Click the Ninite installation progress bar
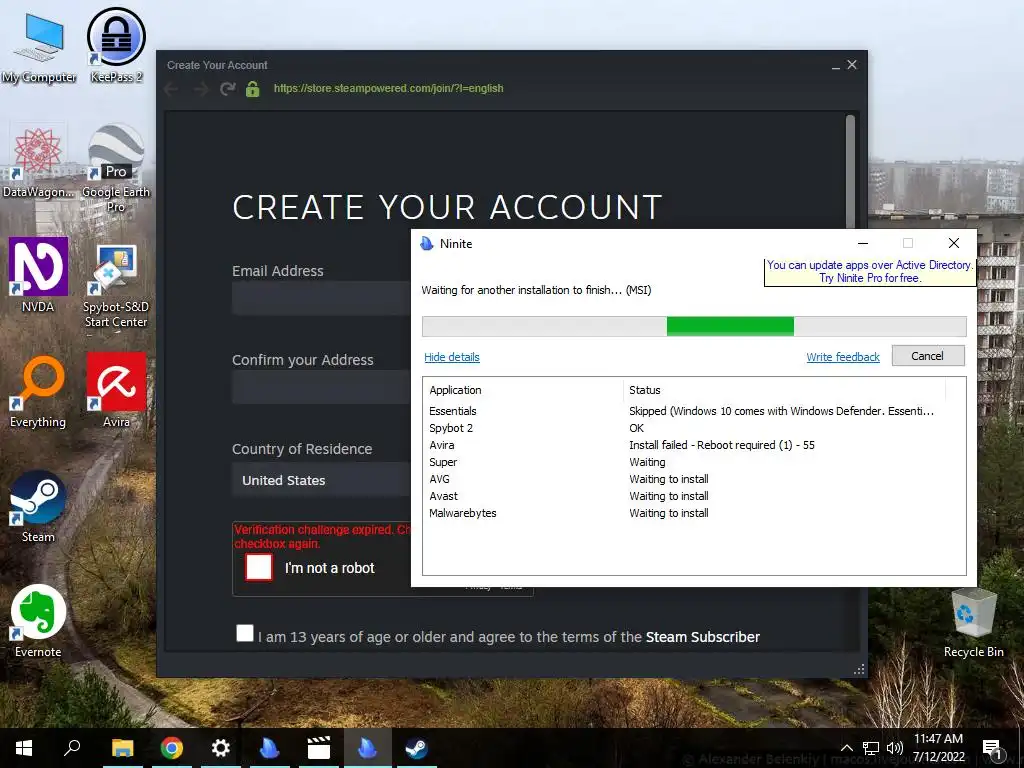Screen dimensions: 1024x768 click(694, 326)
